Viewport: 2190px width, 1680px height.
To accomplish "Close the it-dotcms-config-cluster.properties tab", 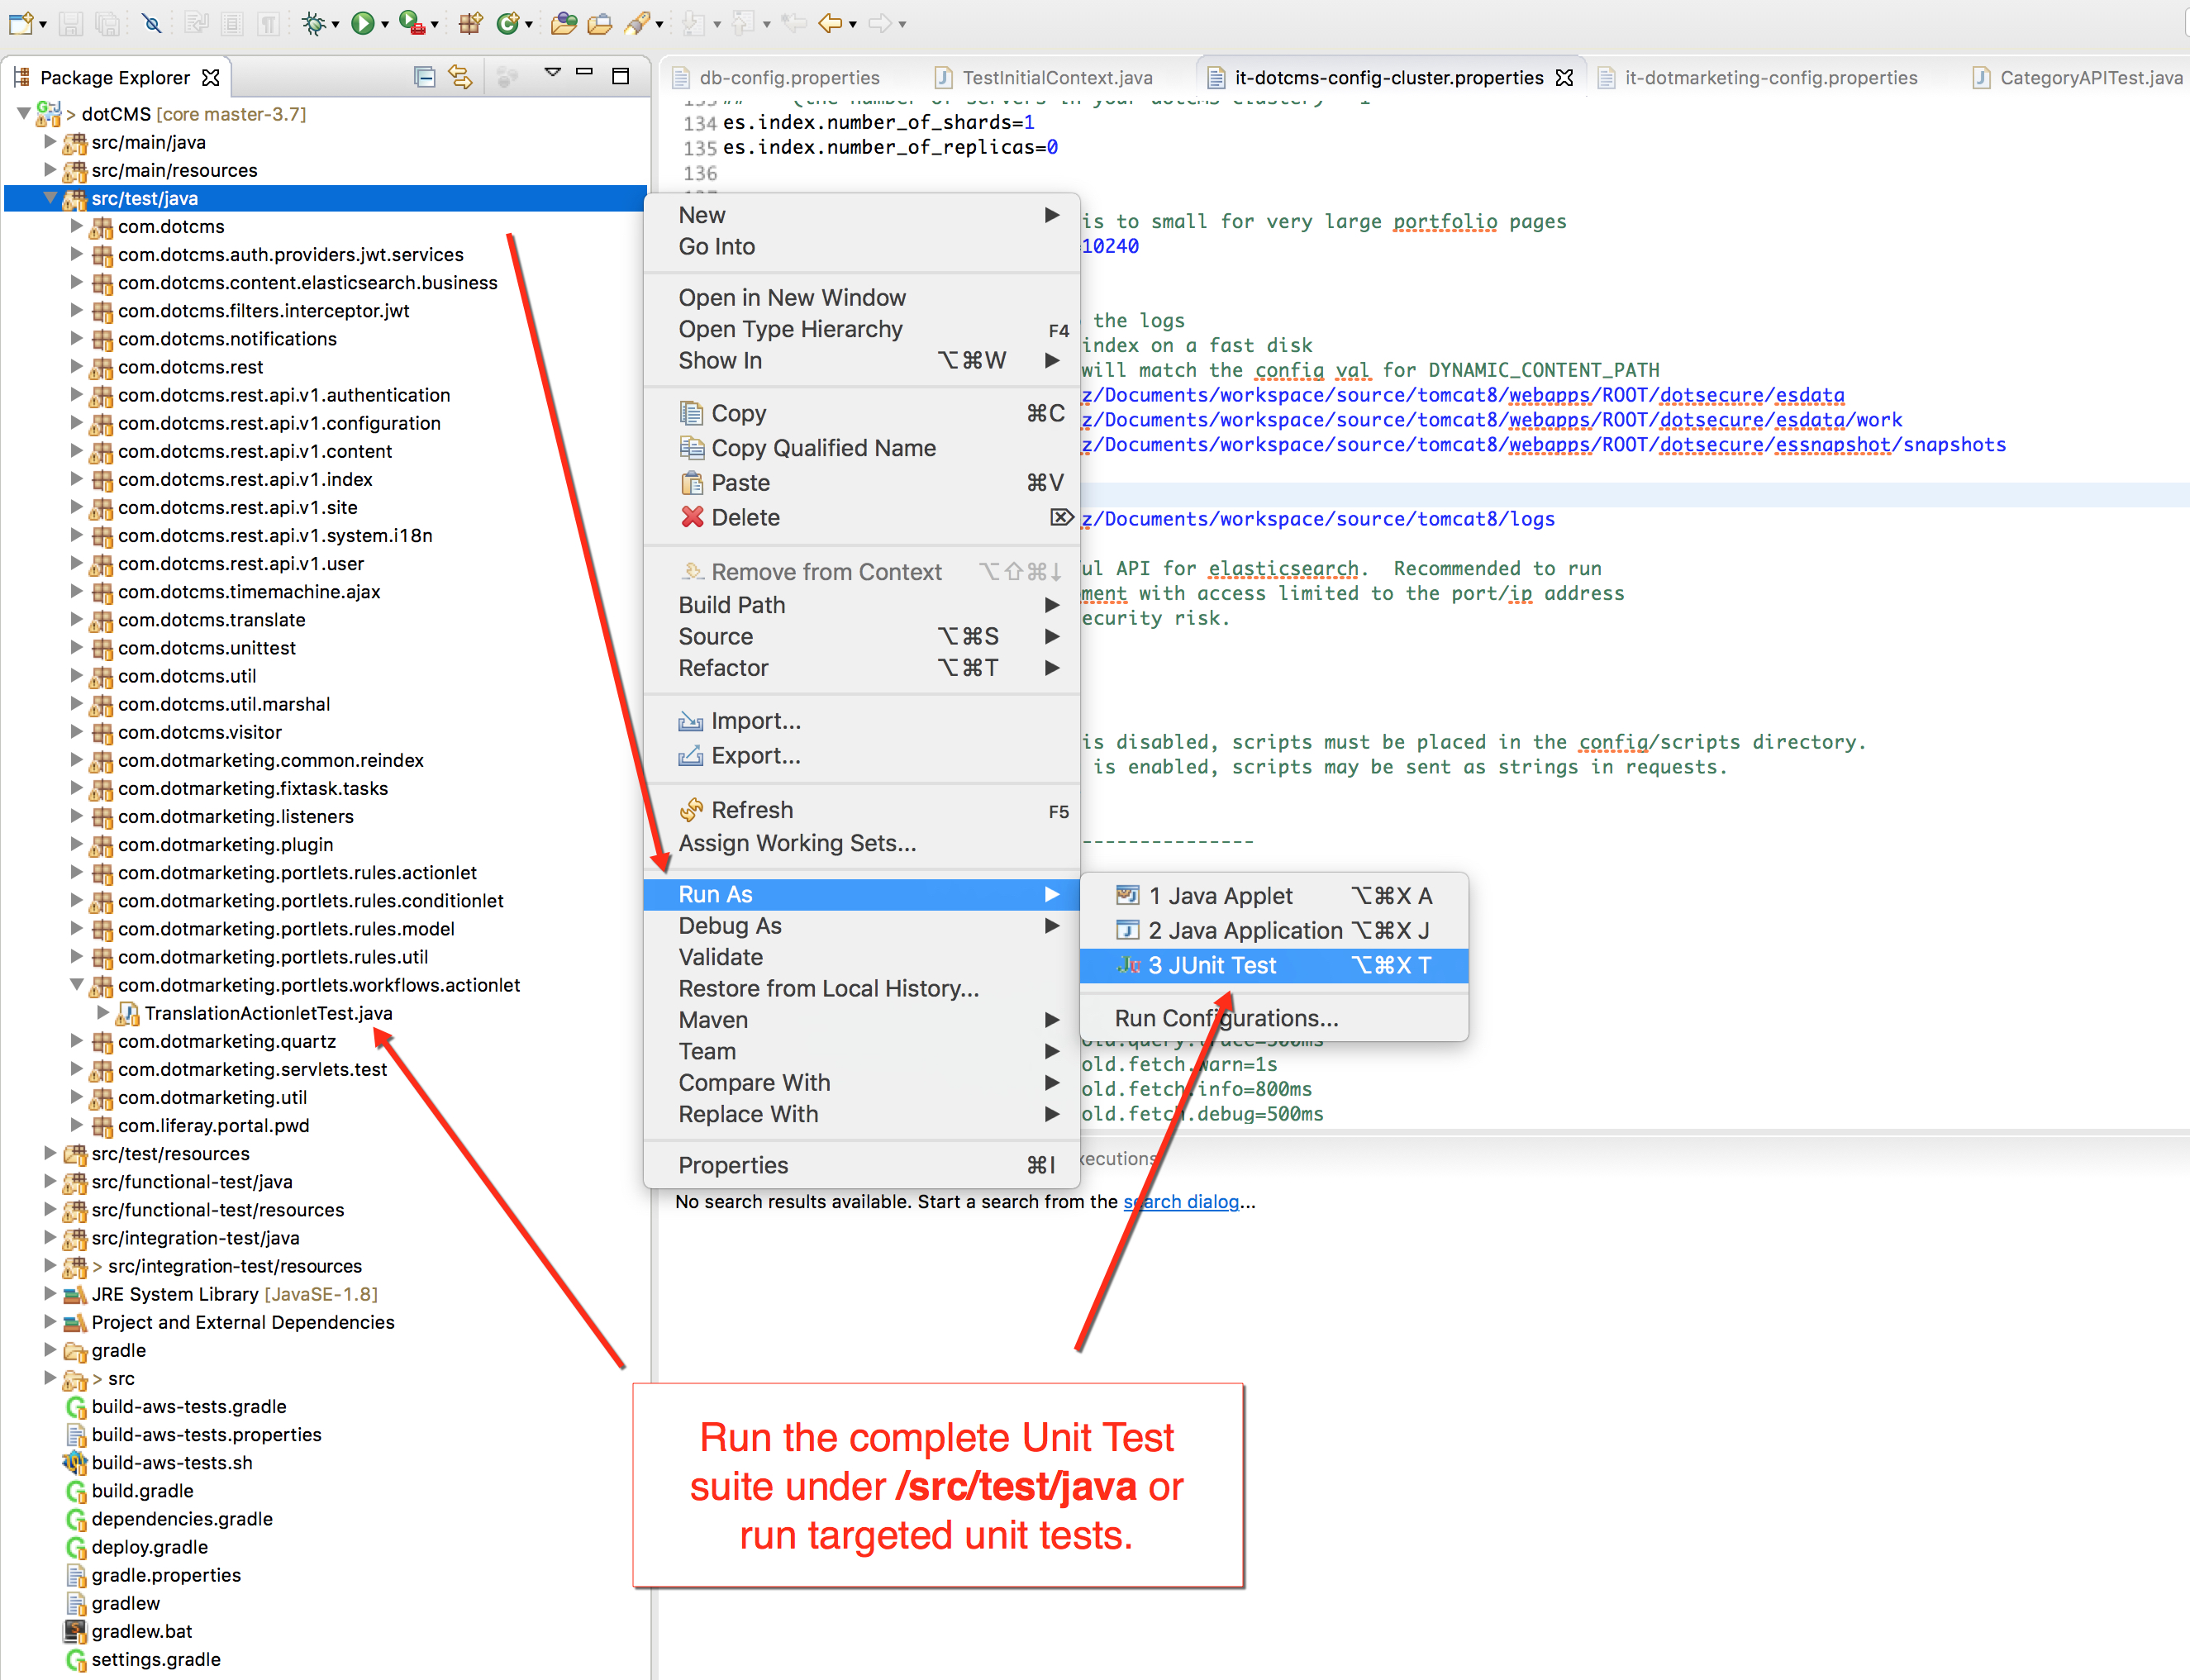I will click(1564, 78).
